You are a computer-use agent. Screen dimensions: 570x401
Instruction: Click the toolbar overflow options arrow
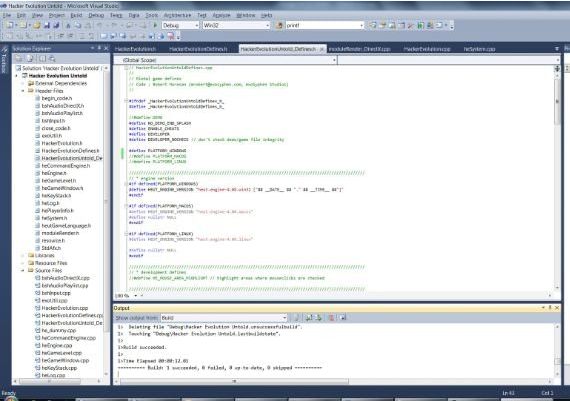click(451, 26)
